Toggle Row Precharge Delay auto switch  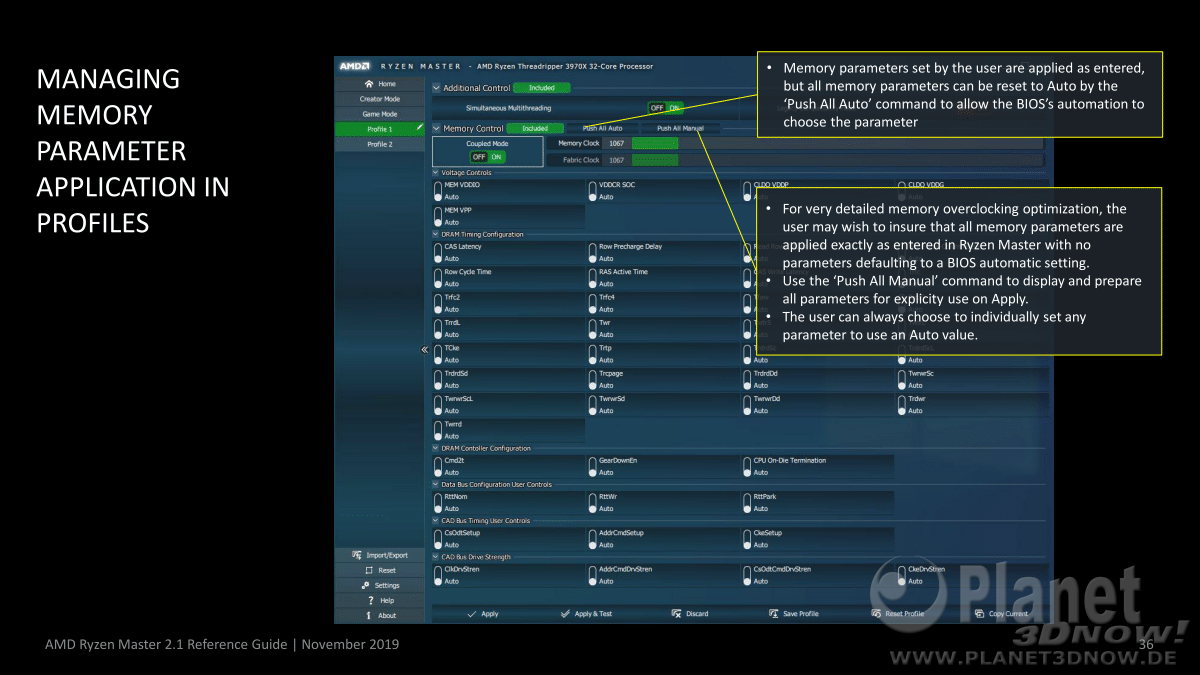(x=593, y=252)
